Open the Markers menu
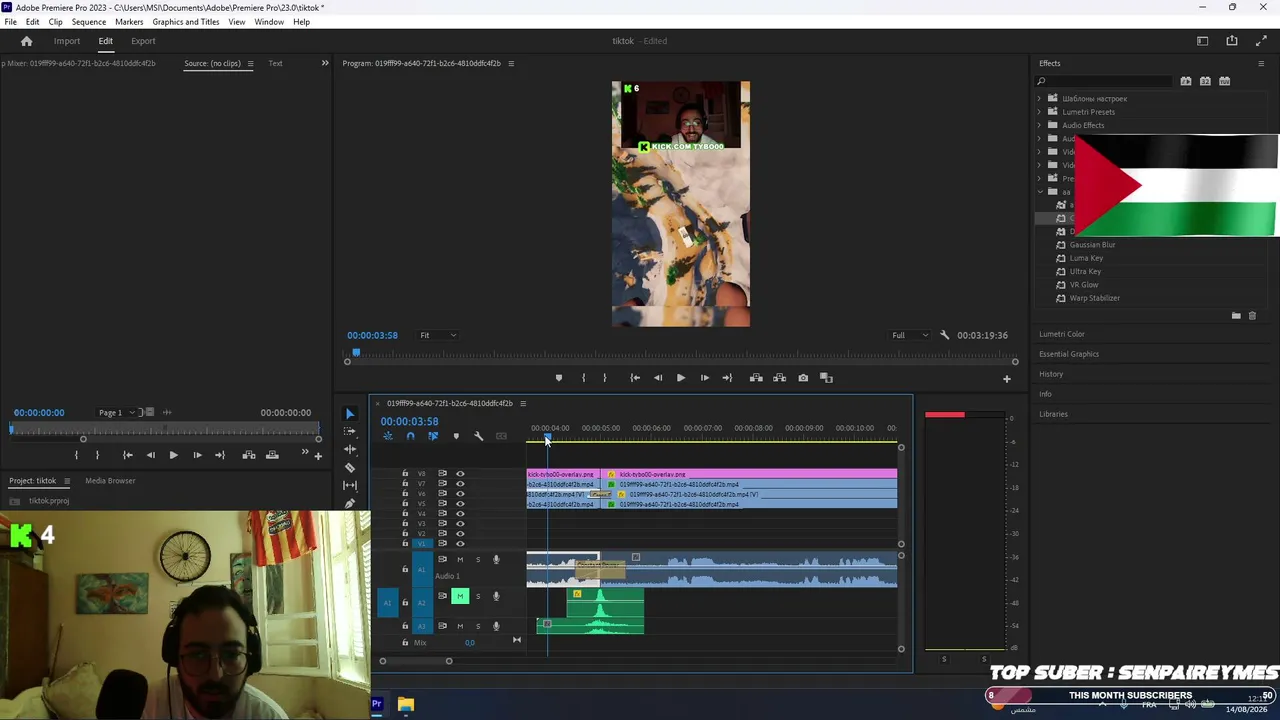 pos(129,22)
